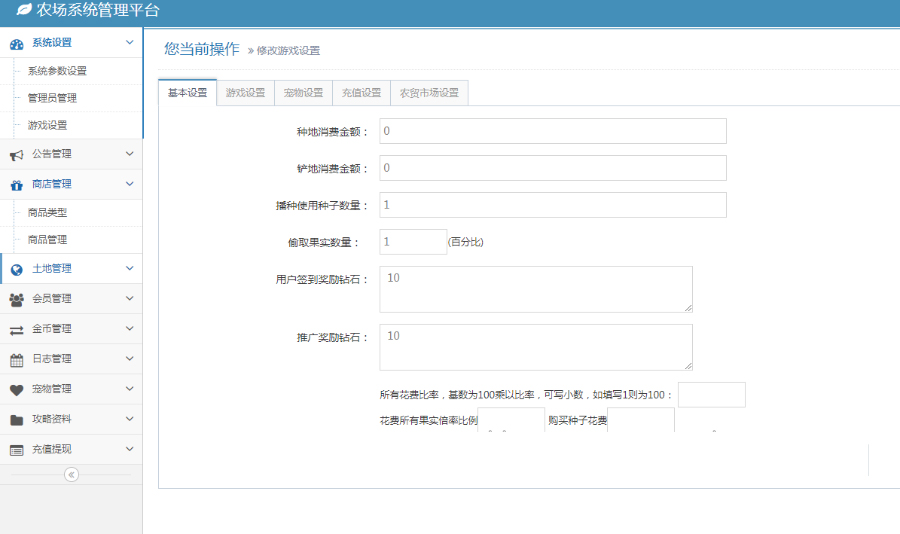Click the 宠物管理 heart icon

[x=16, y=389]
